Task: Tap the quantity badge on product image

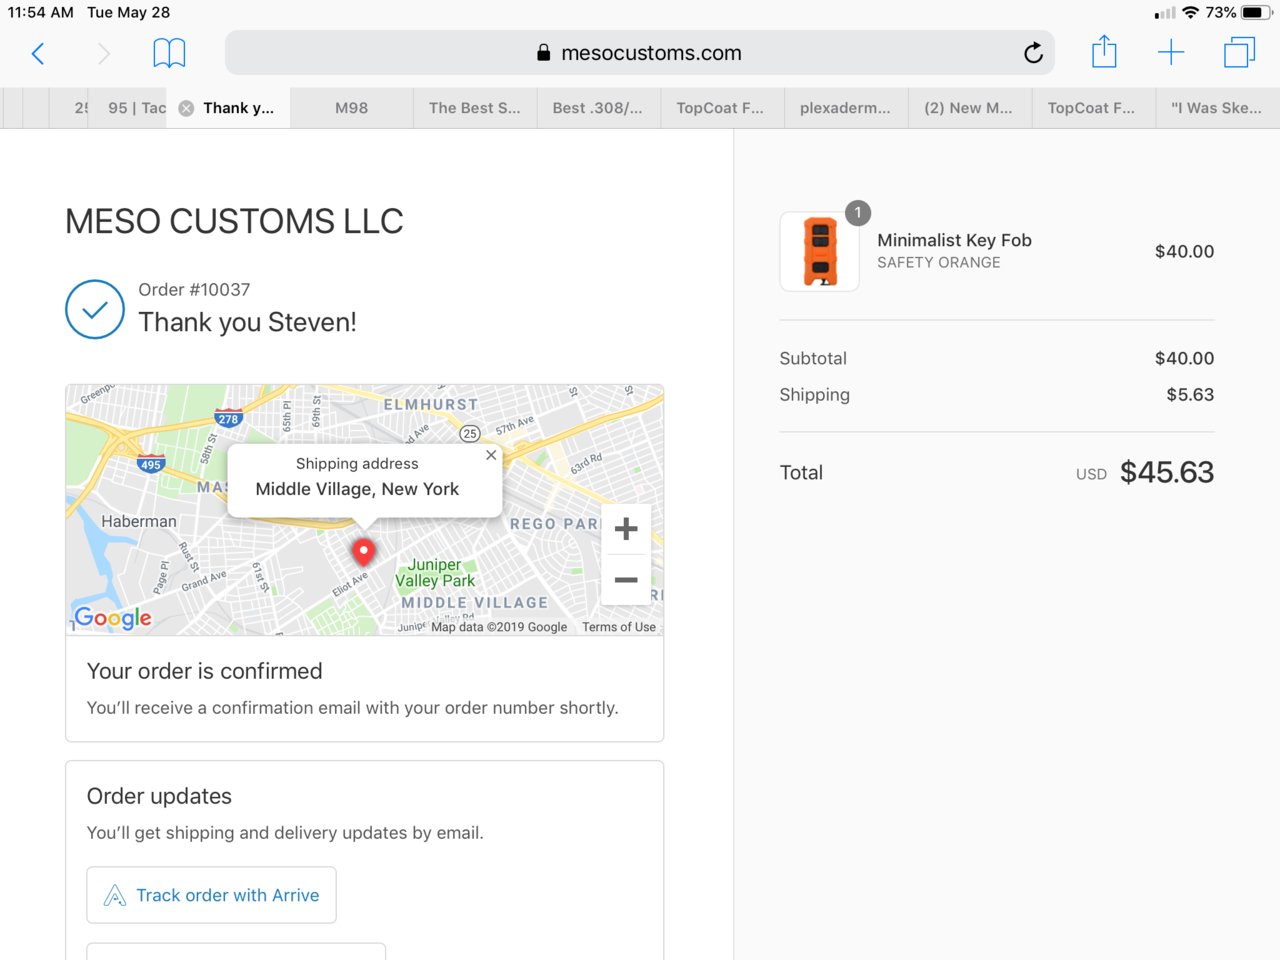Action: pyautogui.click(x=858, y=213)
